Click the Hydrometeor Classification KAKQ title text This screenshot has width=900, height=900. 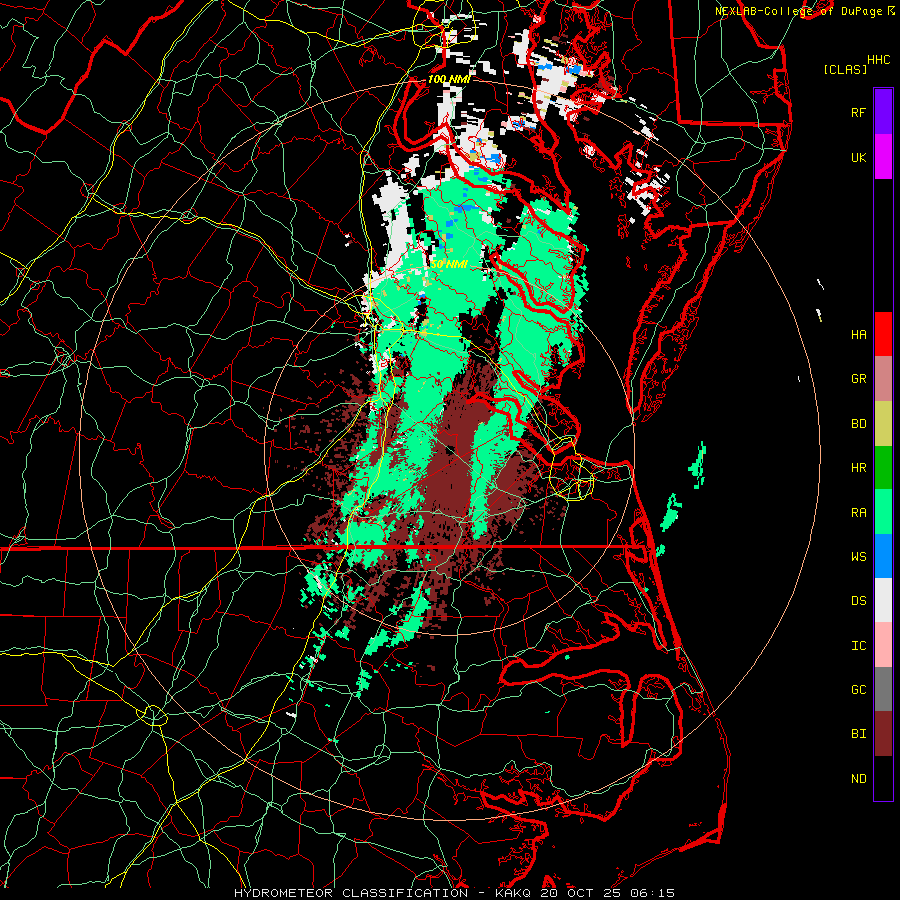pos(455,893)
